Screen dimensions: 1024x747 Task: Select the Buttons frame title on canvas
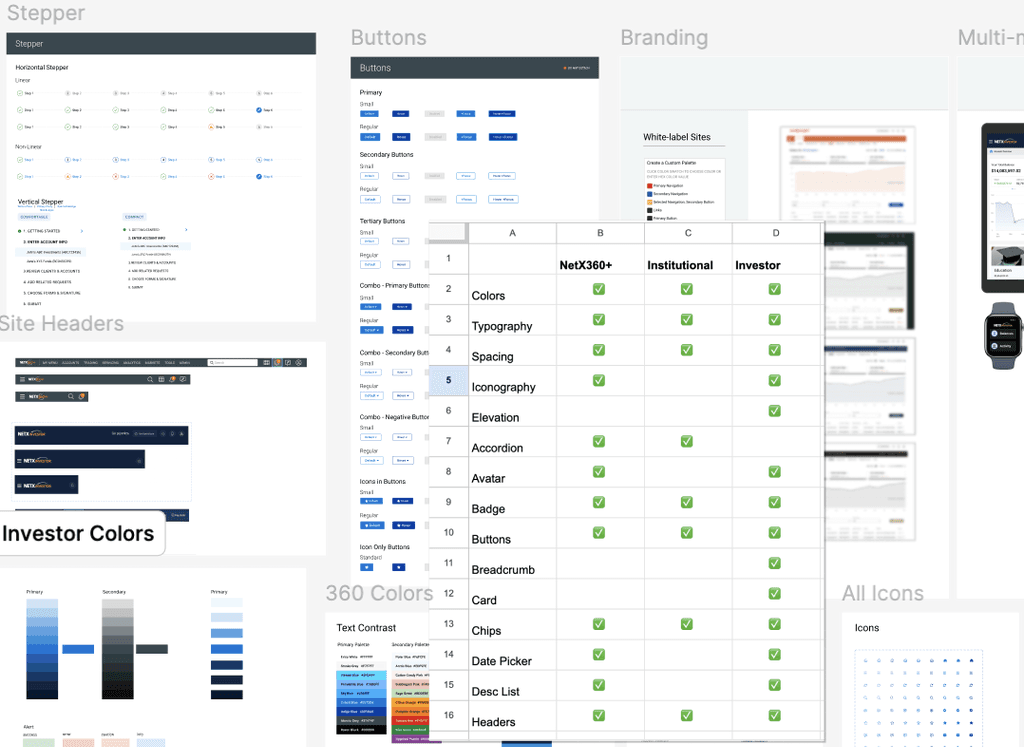(x=389, y=38)
